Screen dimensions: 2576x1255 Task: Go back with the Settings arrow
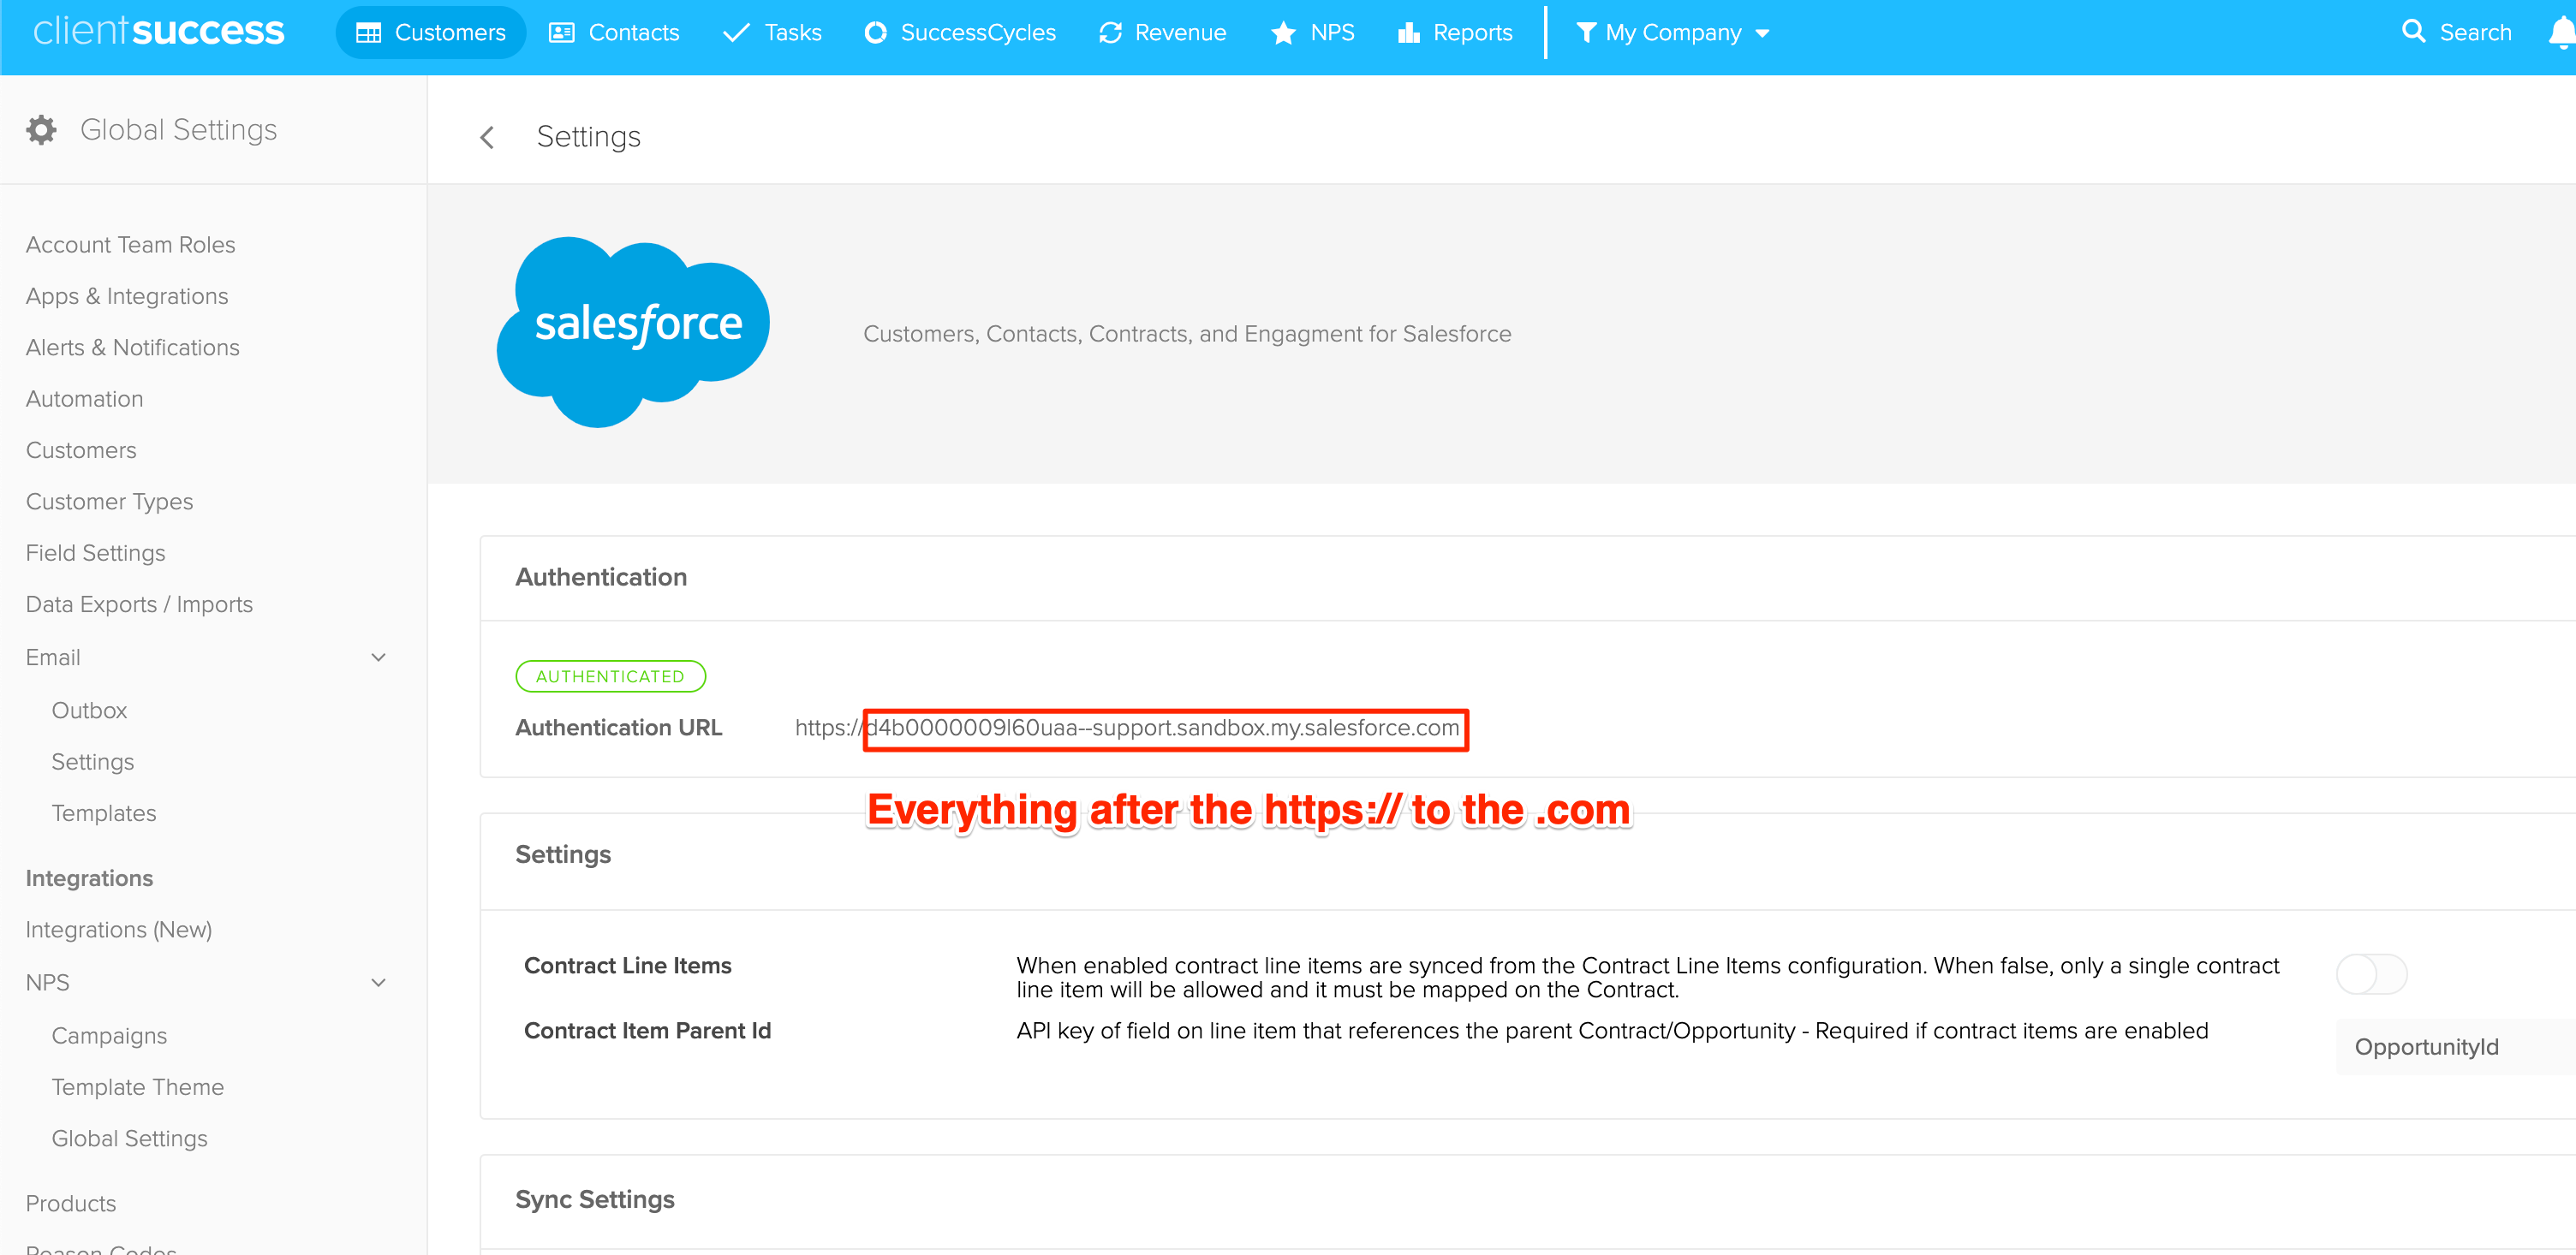(x=487, y=137)
